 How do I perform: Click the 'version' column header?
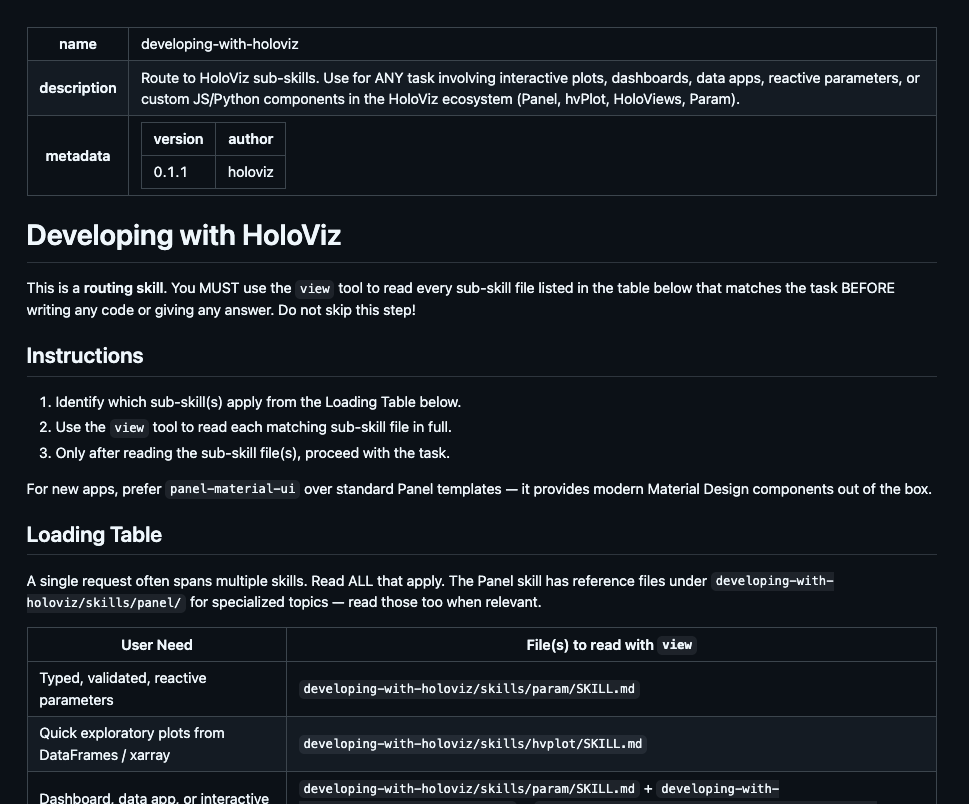click(x=179, y=139)
